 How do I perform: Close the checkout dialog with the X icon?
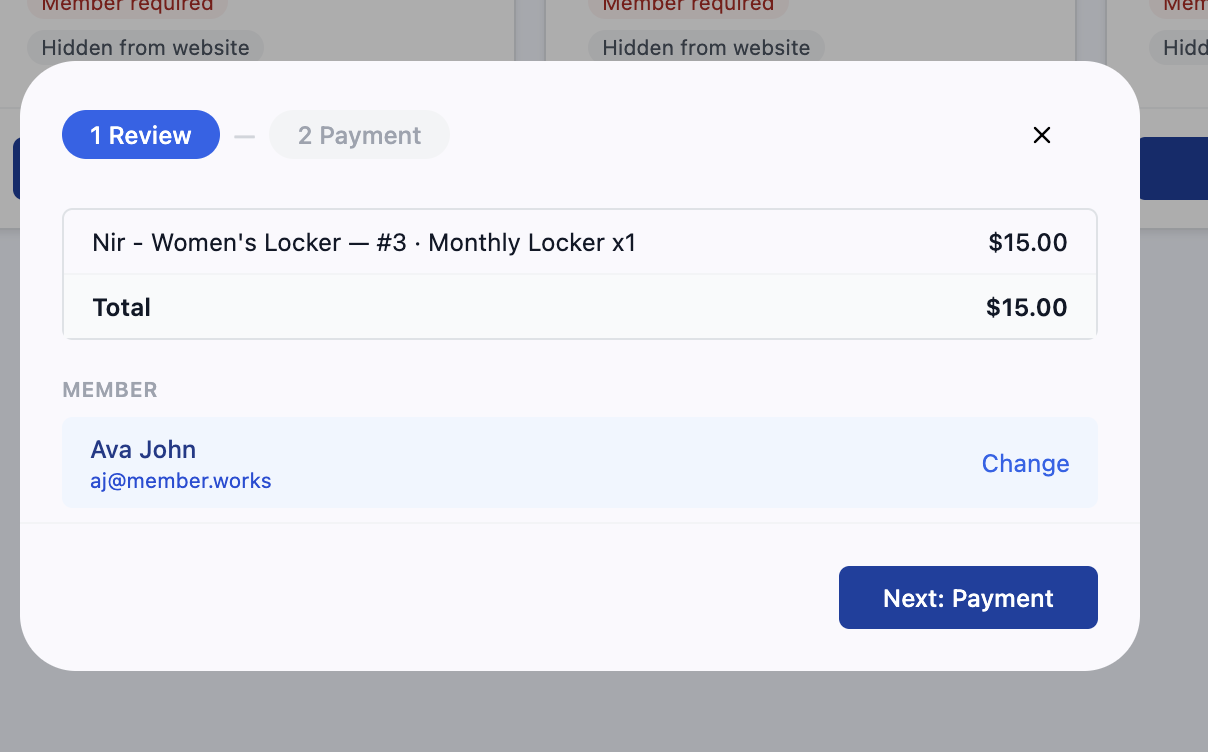1041,135
